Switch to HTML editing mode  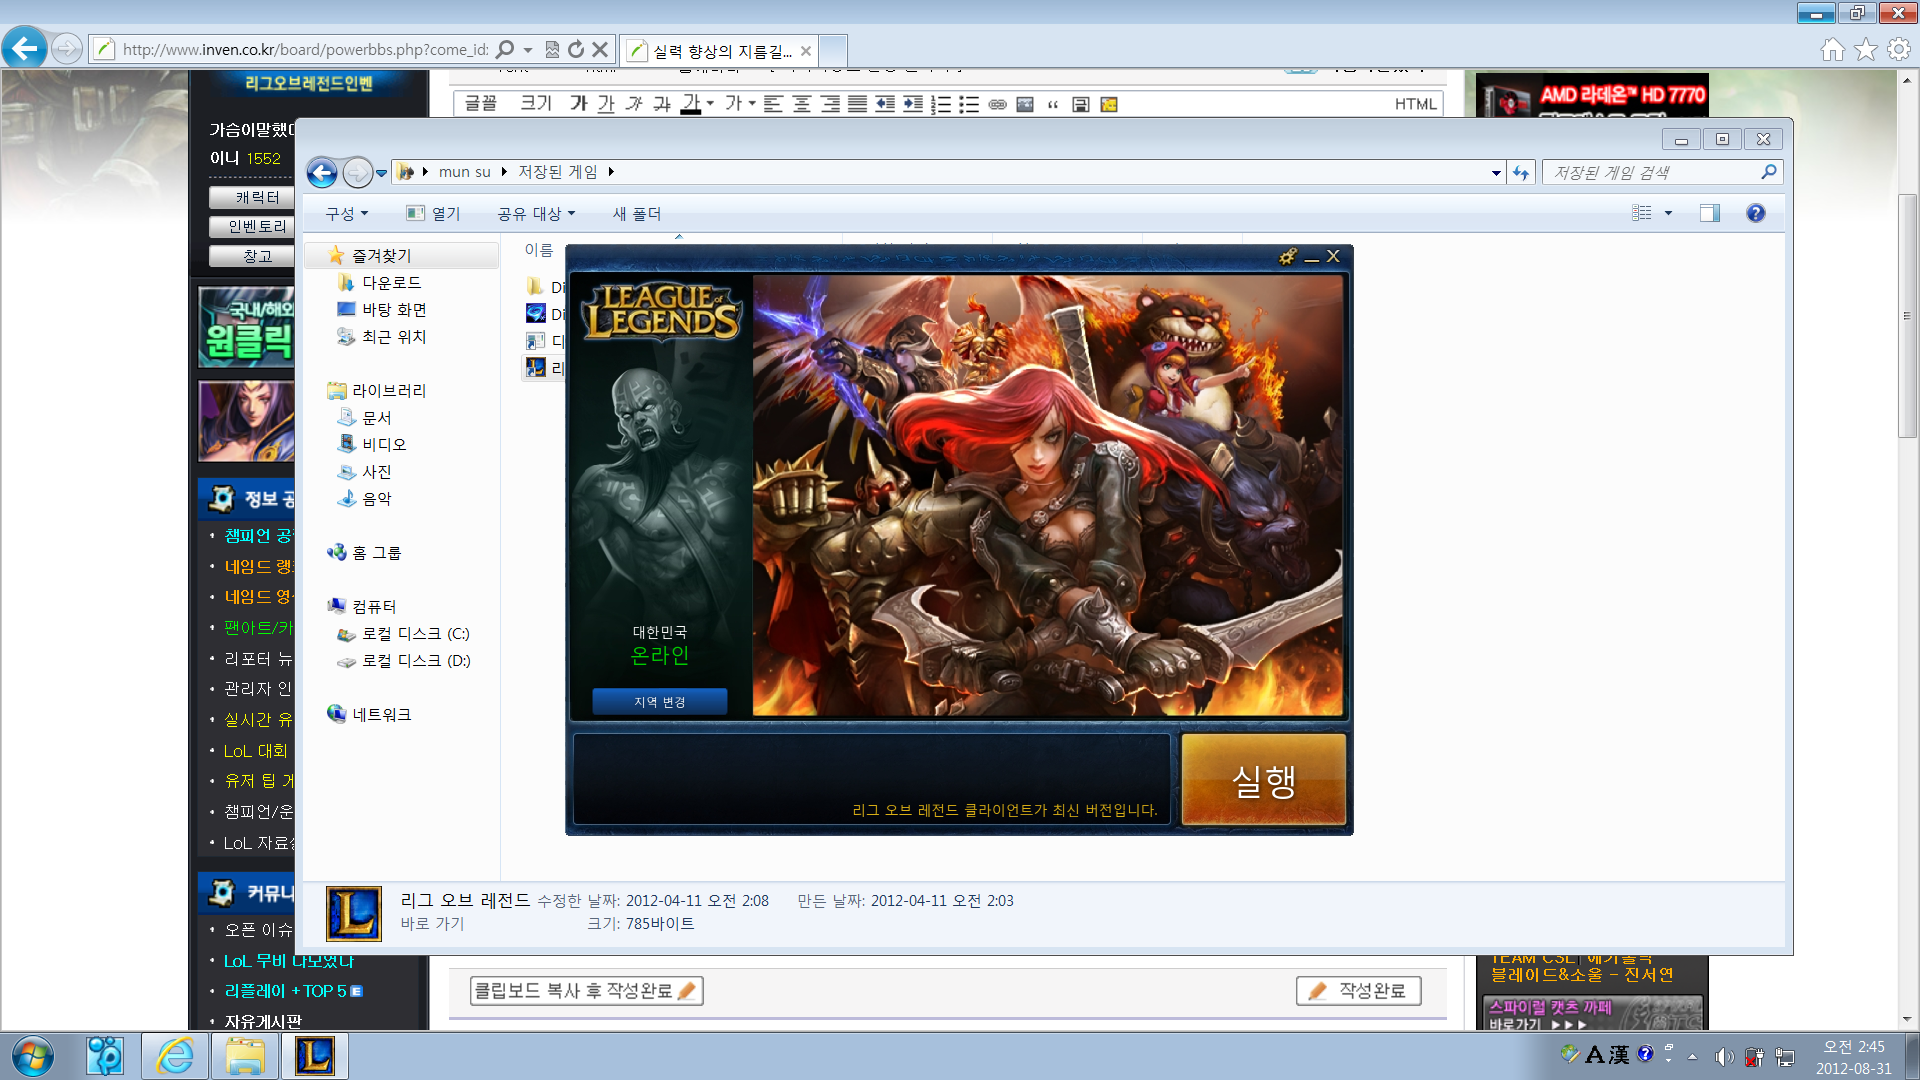coord(1415,104)
